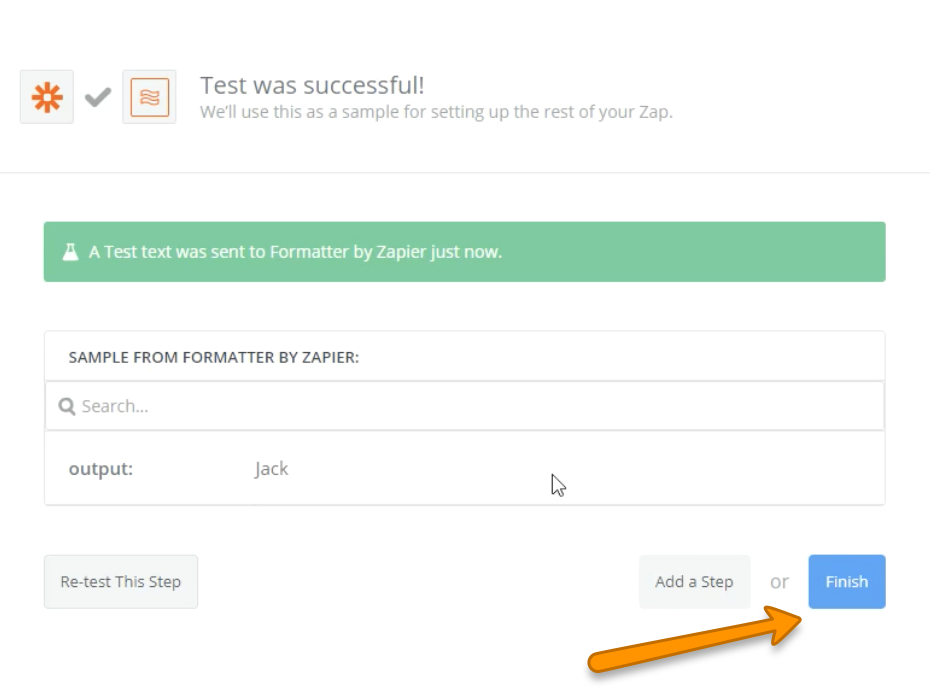Click "A Test text was sent" message

(x=295, y=252)
